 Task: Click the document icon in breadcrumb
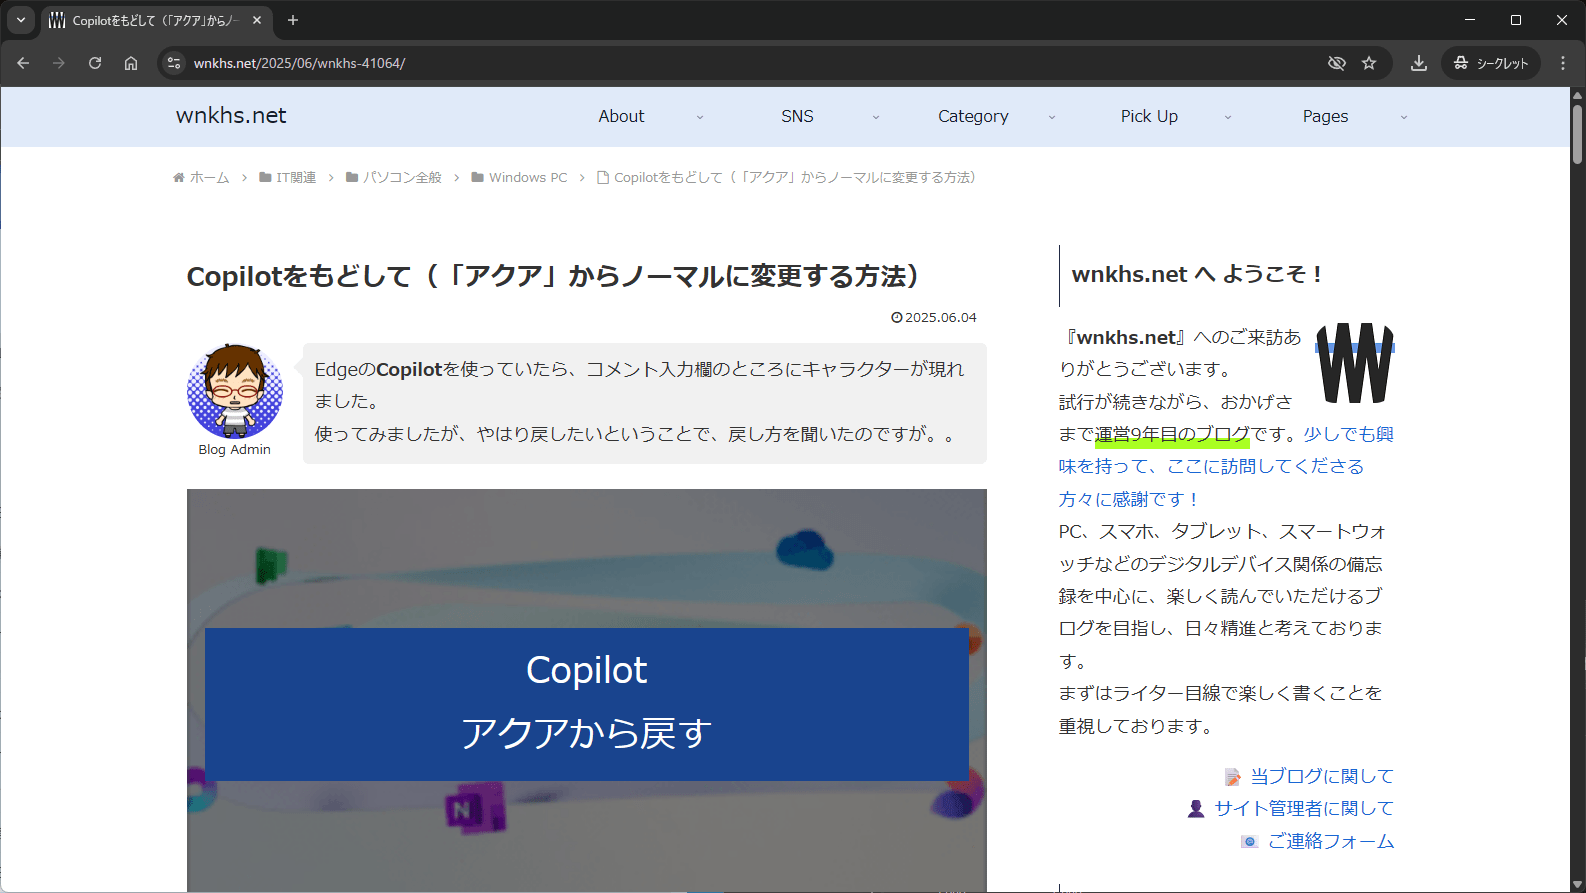tap(603, 177)
